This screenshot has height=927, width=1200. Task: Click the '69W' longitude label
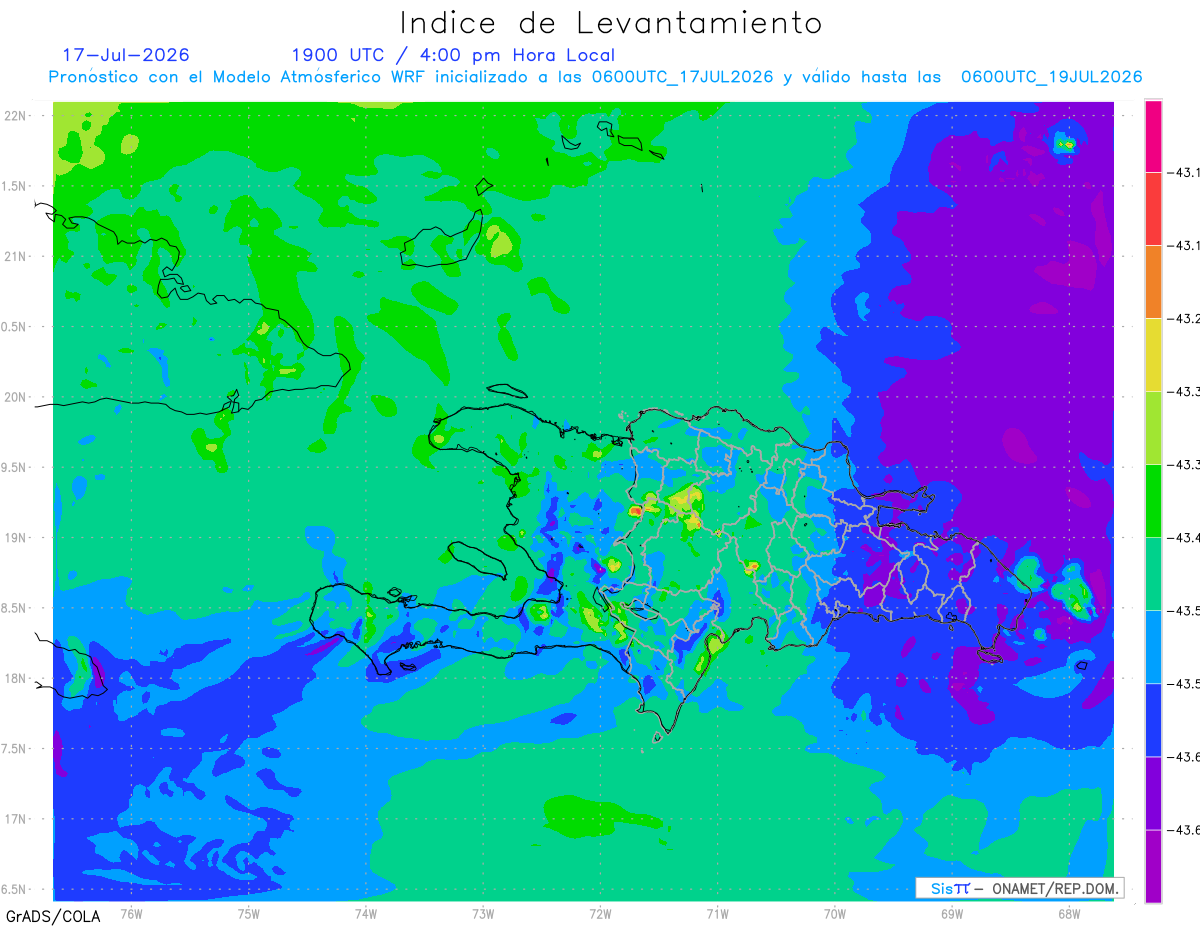click(x=951, y=913)
